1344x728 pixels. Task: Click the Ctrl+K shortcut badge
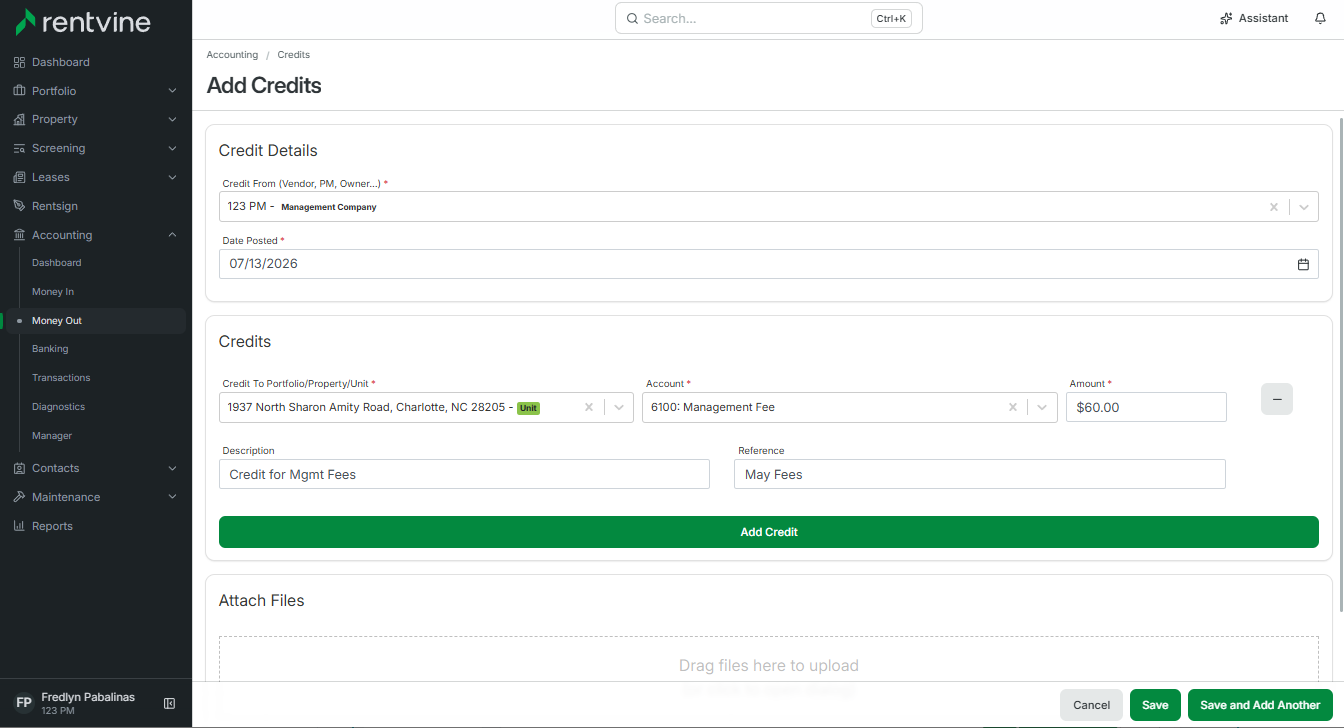[x=891, y=18]
